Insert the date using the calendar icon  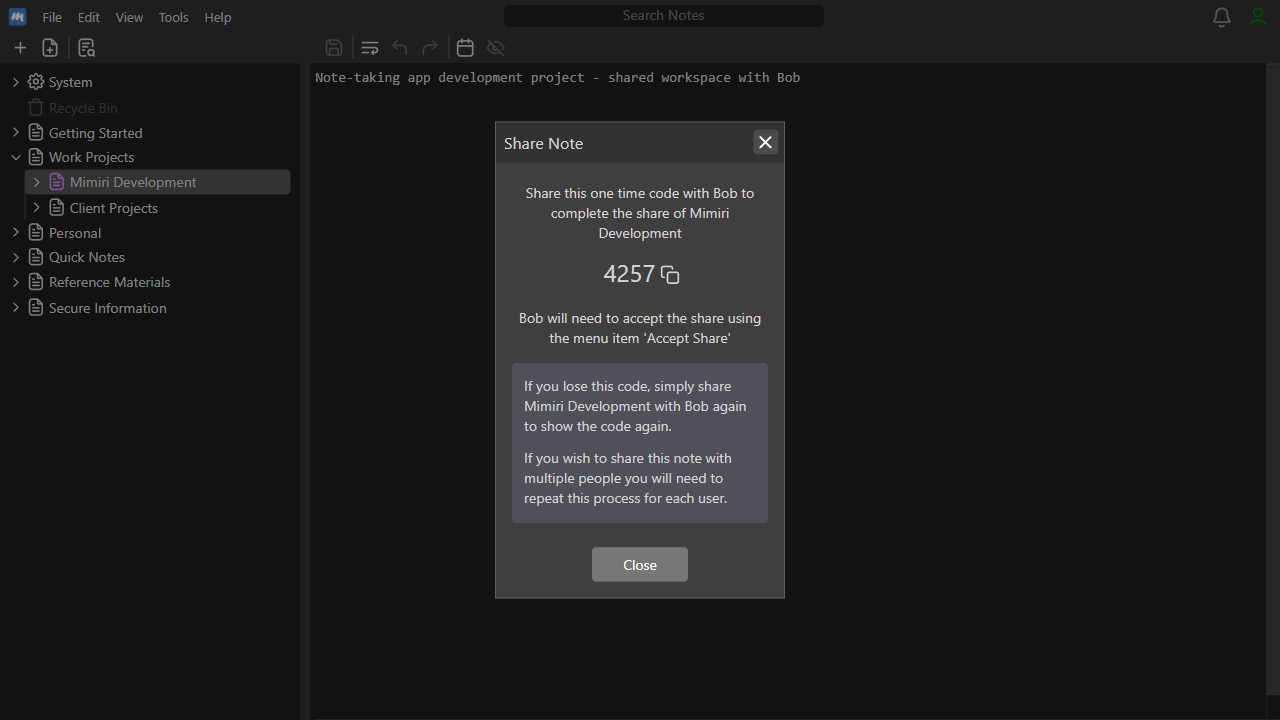click(x=465, y=47)
